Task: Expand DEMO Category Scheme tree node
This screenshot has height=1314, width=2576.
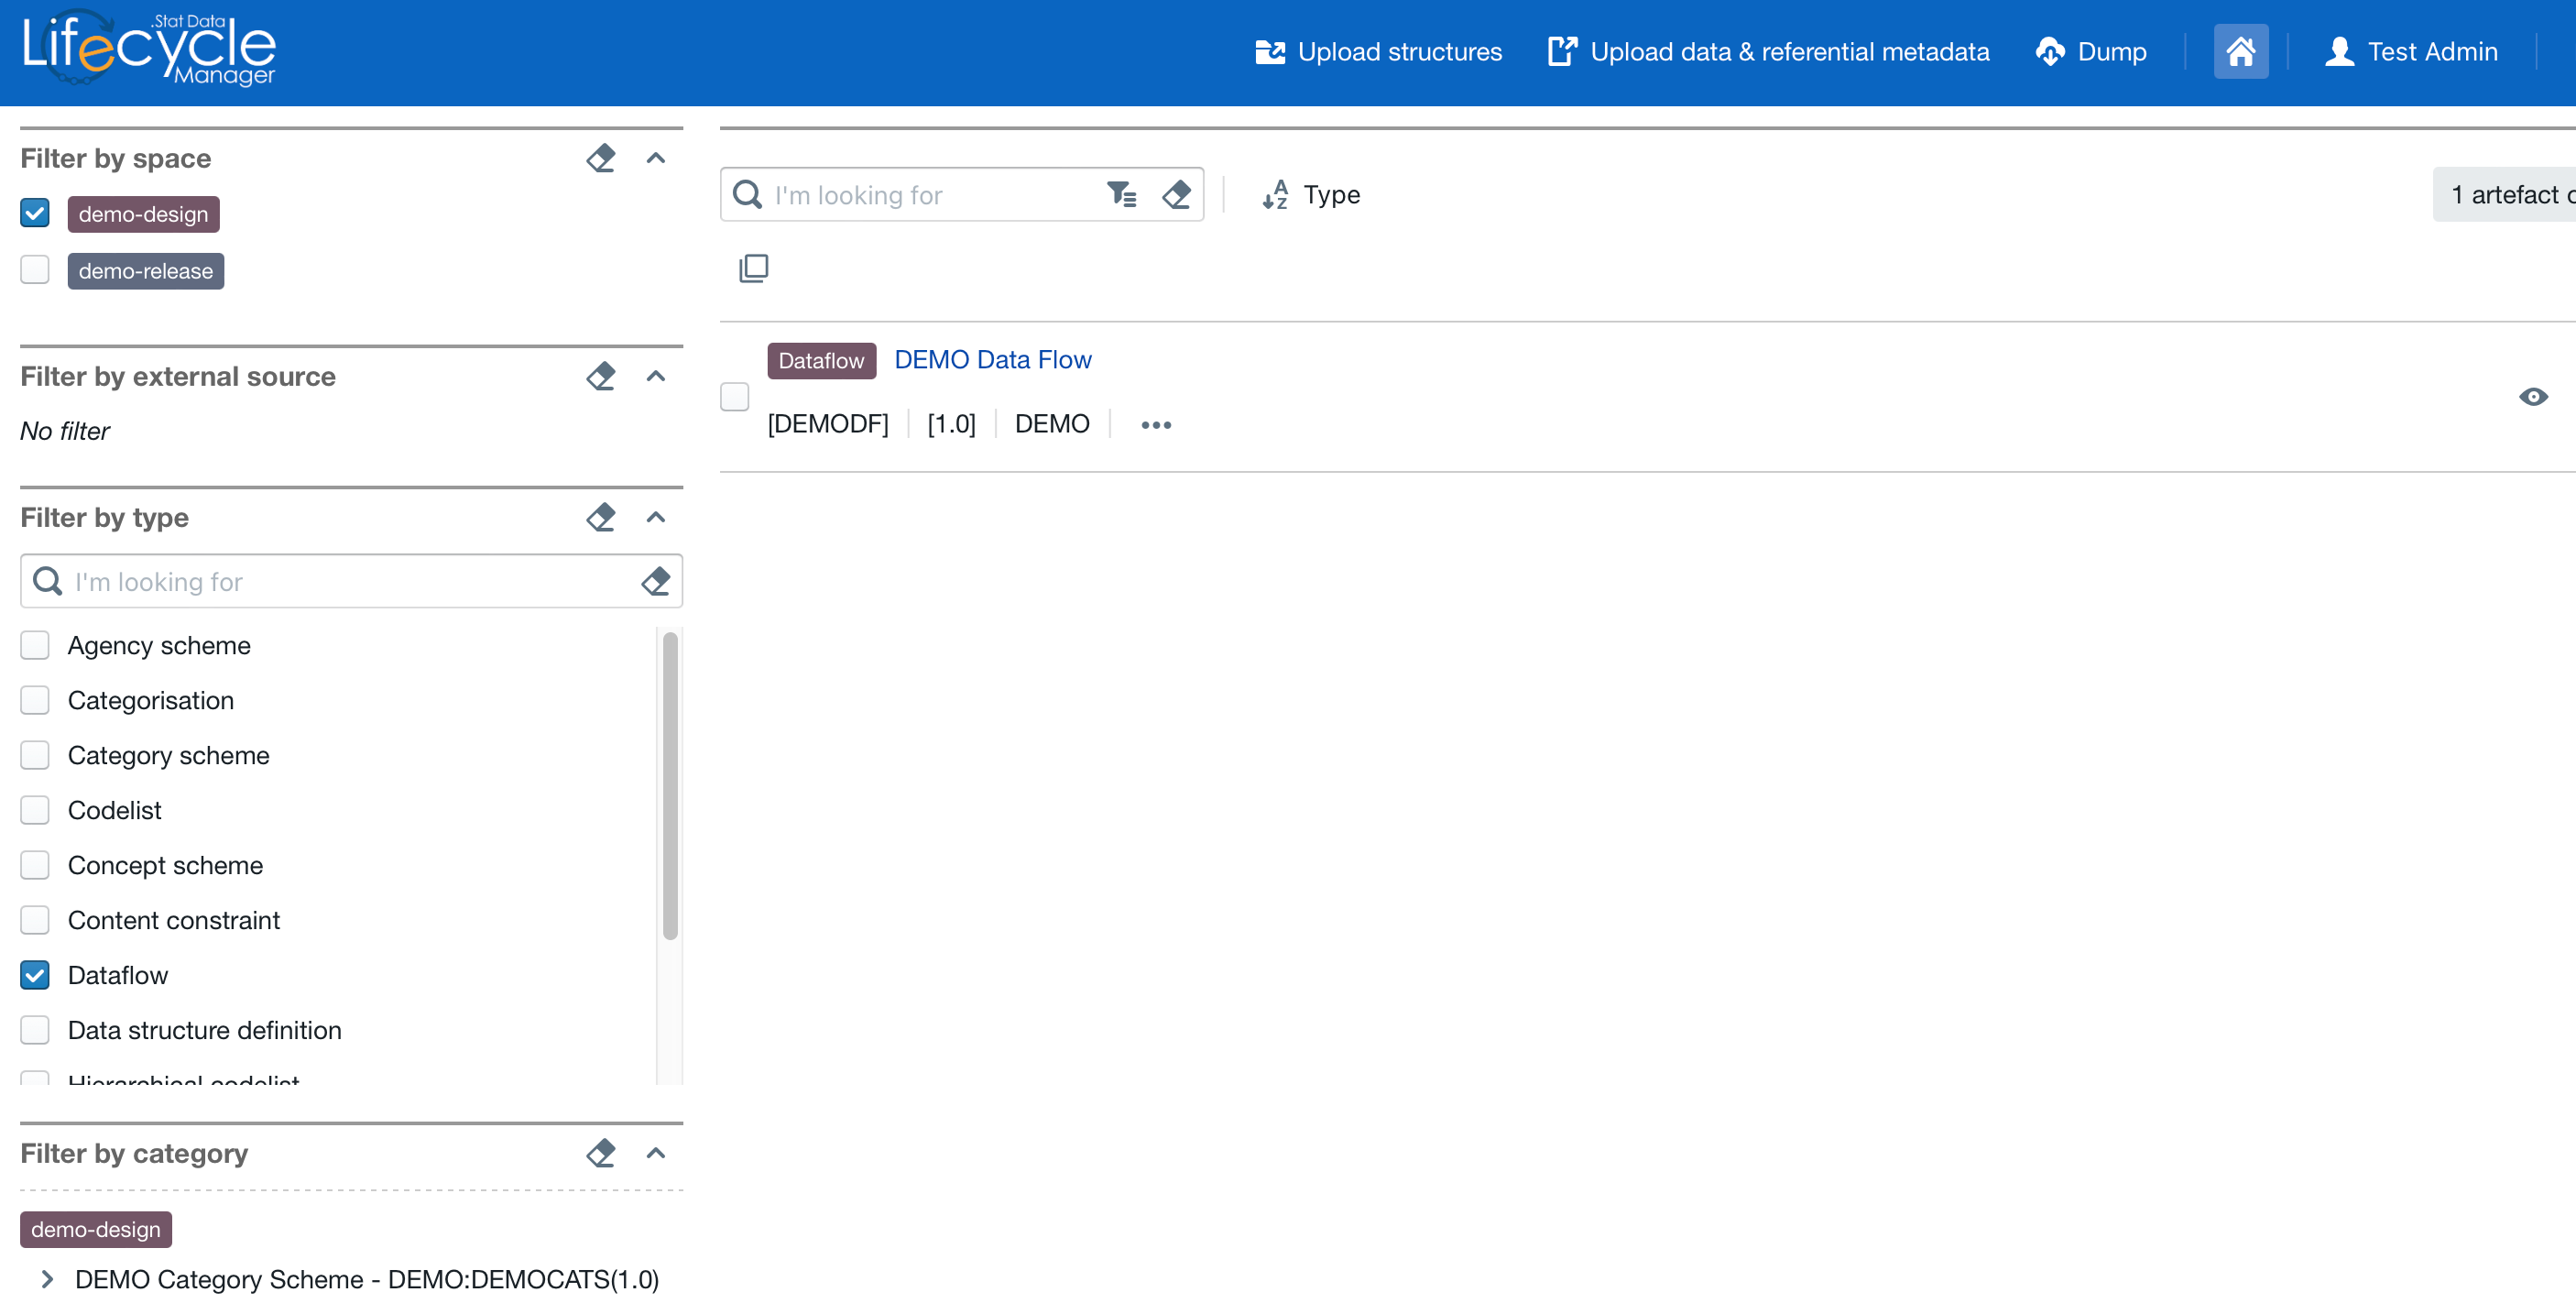Action: click(x=46, y=1279)
